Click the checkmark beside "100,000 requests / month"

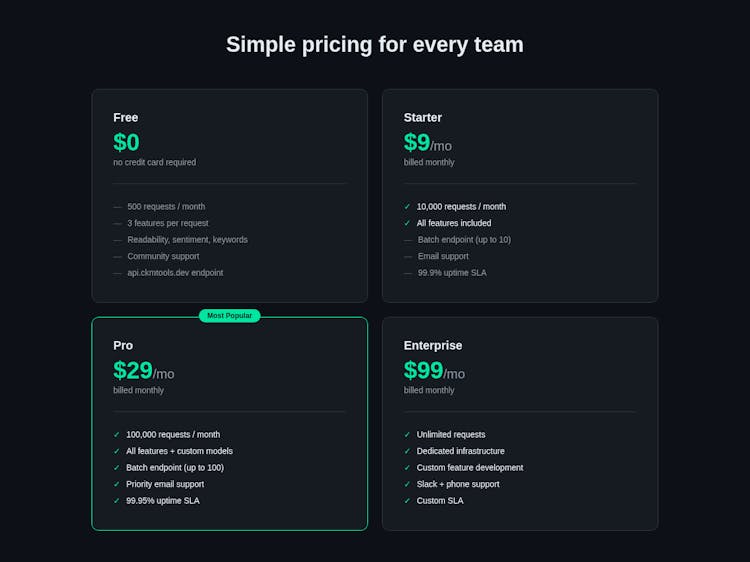[x=117, y=435]
